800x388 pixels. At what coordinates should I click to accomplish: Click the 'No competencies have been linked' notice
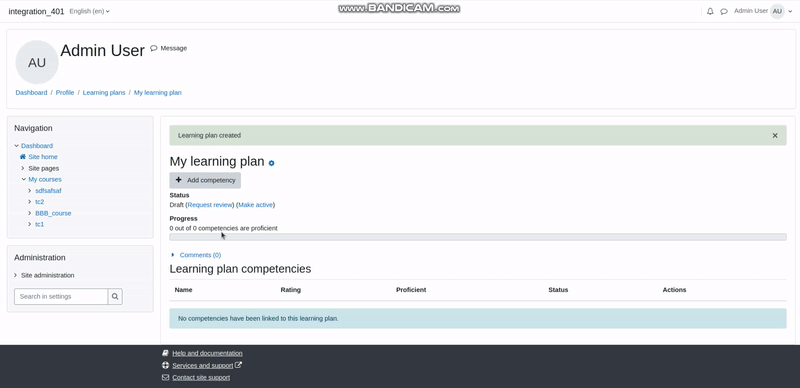pyautogui.click(x=478, y=318)
